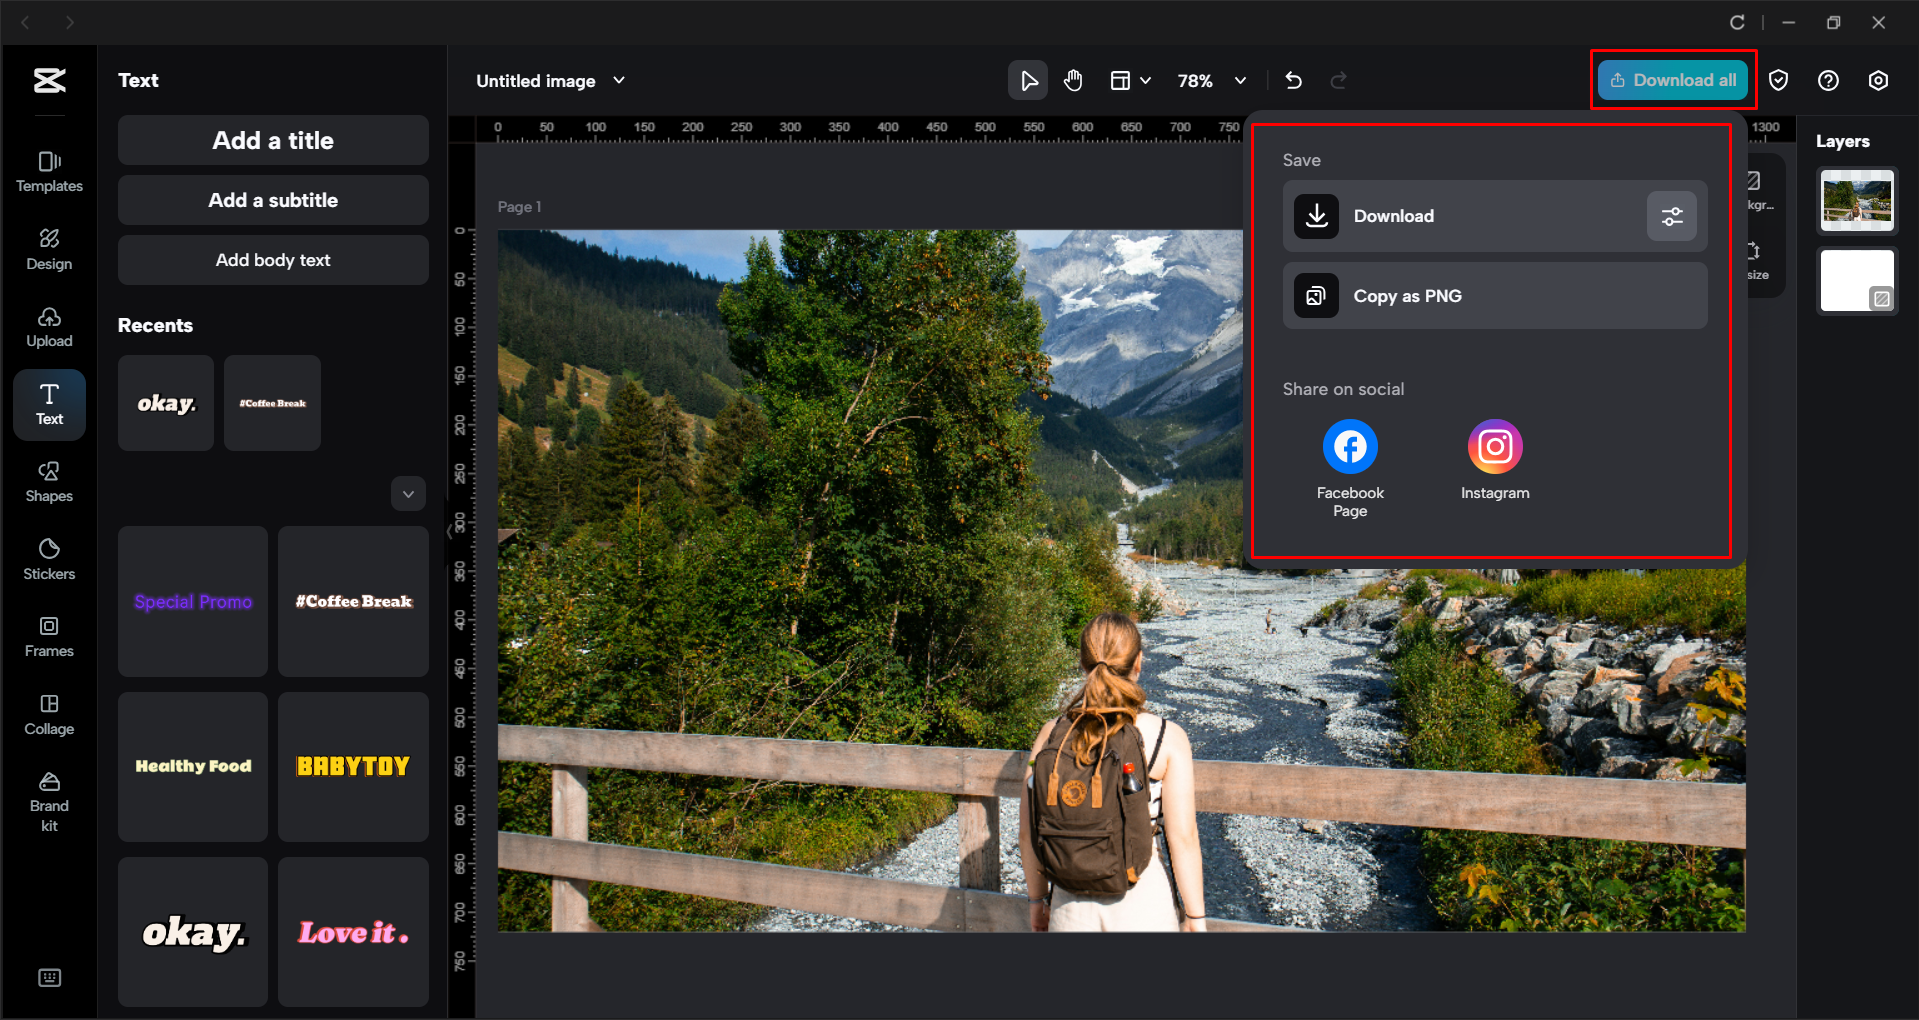This screenshot has width=1919, height=1020.
Task: Click the Download all button
Action: [x=1673, y=80]
